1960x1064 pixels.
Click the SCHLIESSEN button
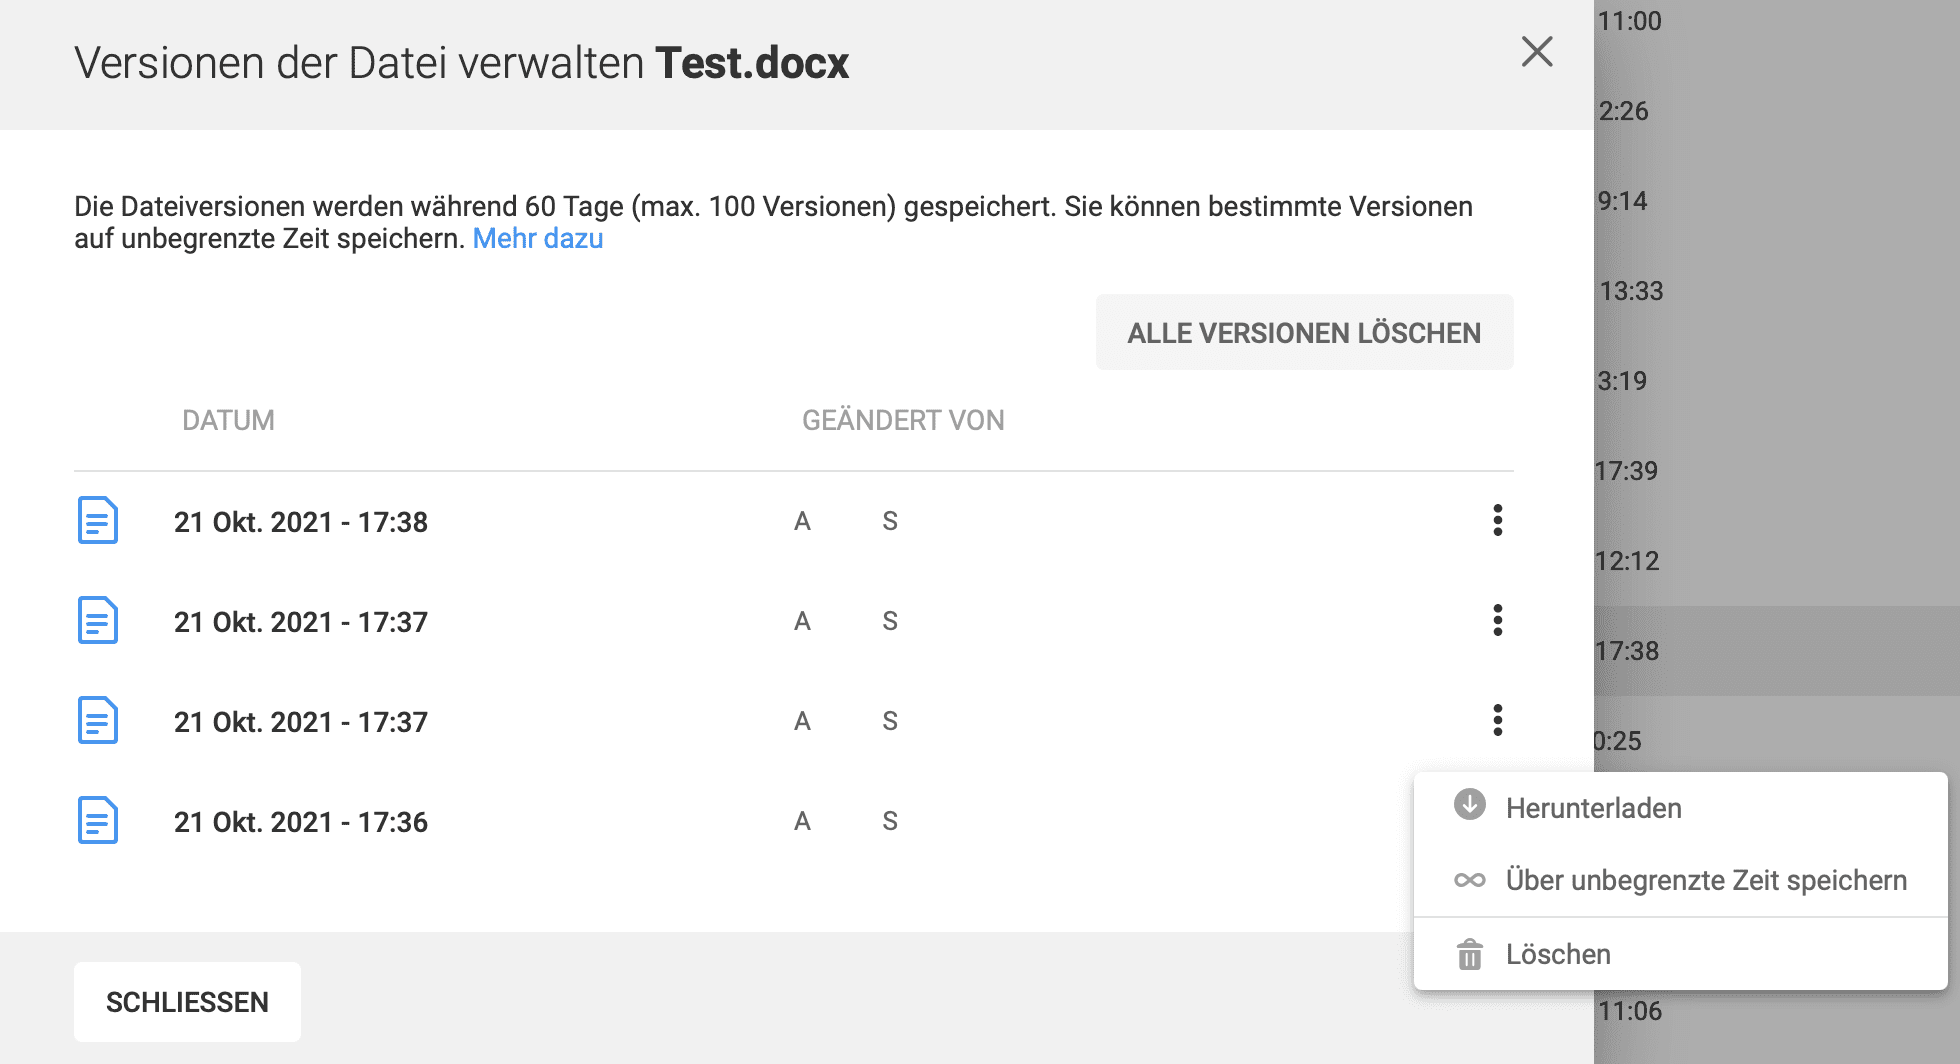click(187, 1002)
